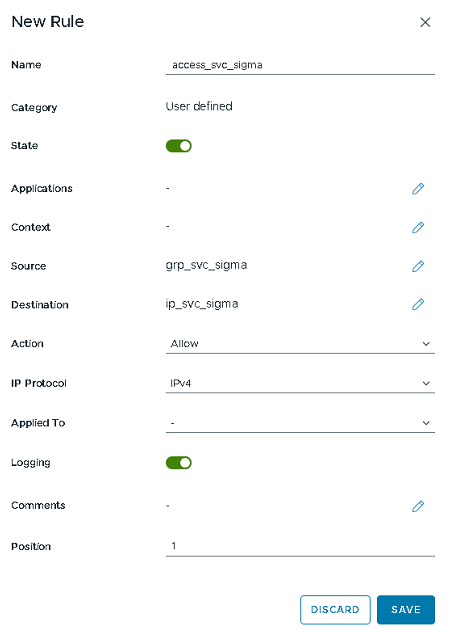
Task: Open the Action dropdown showing Allow
Action: (x=300, y=344)
